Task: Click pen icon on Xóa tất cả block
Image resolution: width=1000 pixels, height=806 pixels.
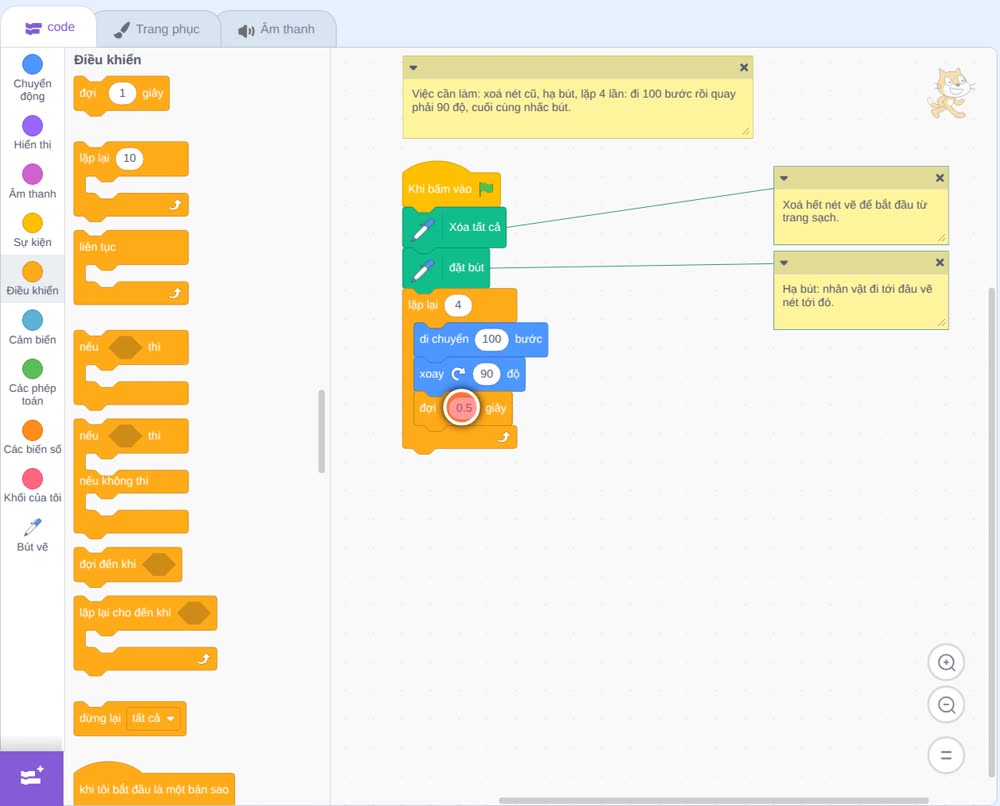Action: coord(423,228)
